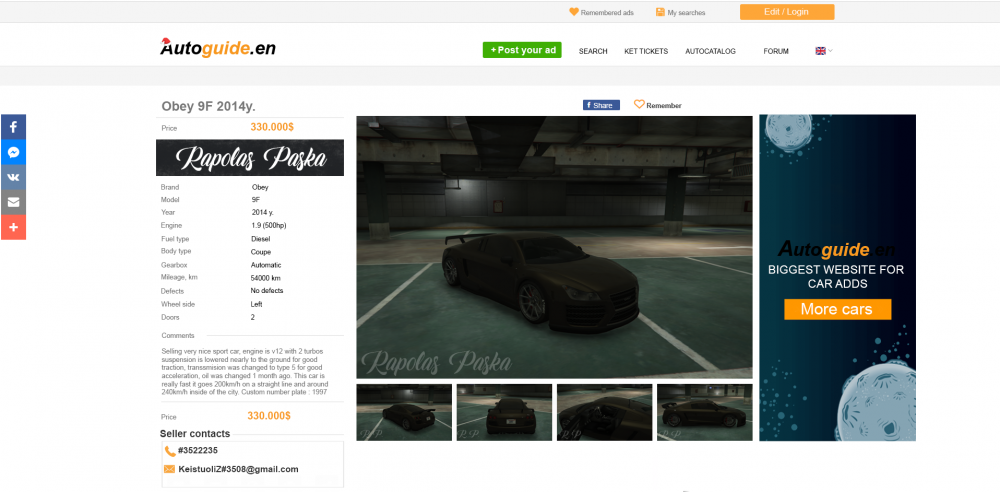Share via the Messenger sidebar icon

coord(13,152)
